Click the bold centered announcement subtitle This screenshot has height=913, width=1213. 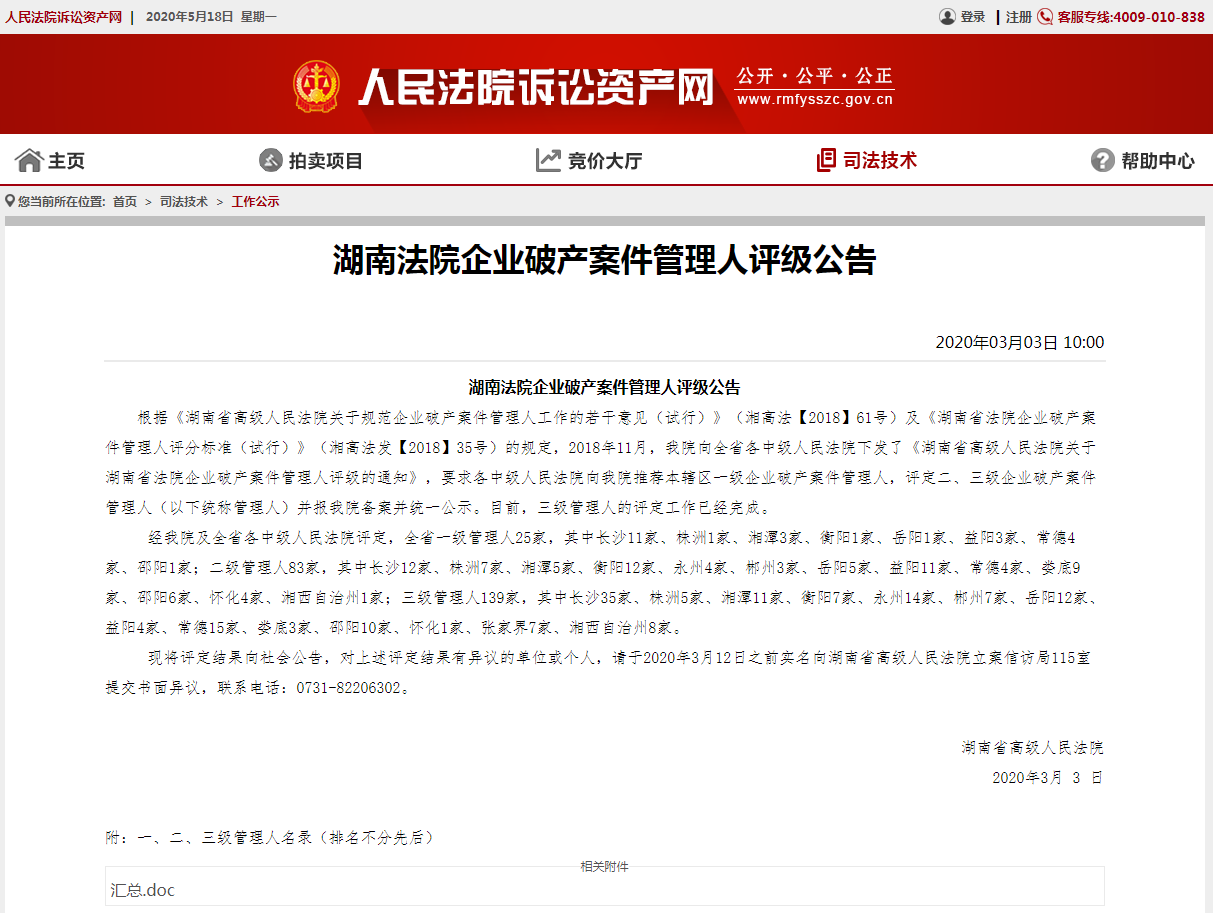click(x=605, y=387)
